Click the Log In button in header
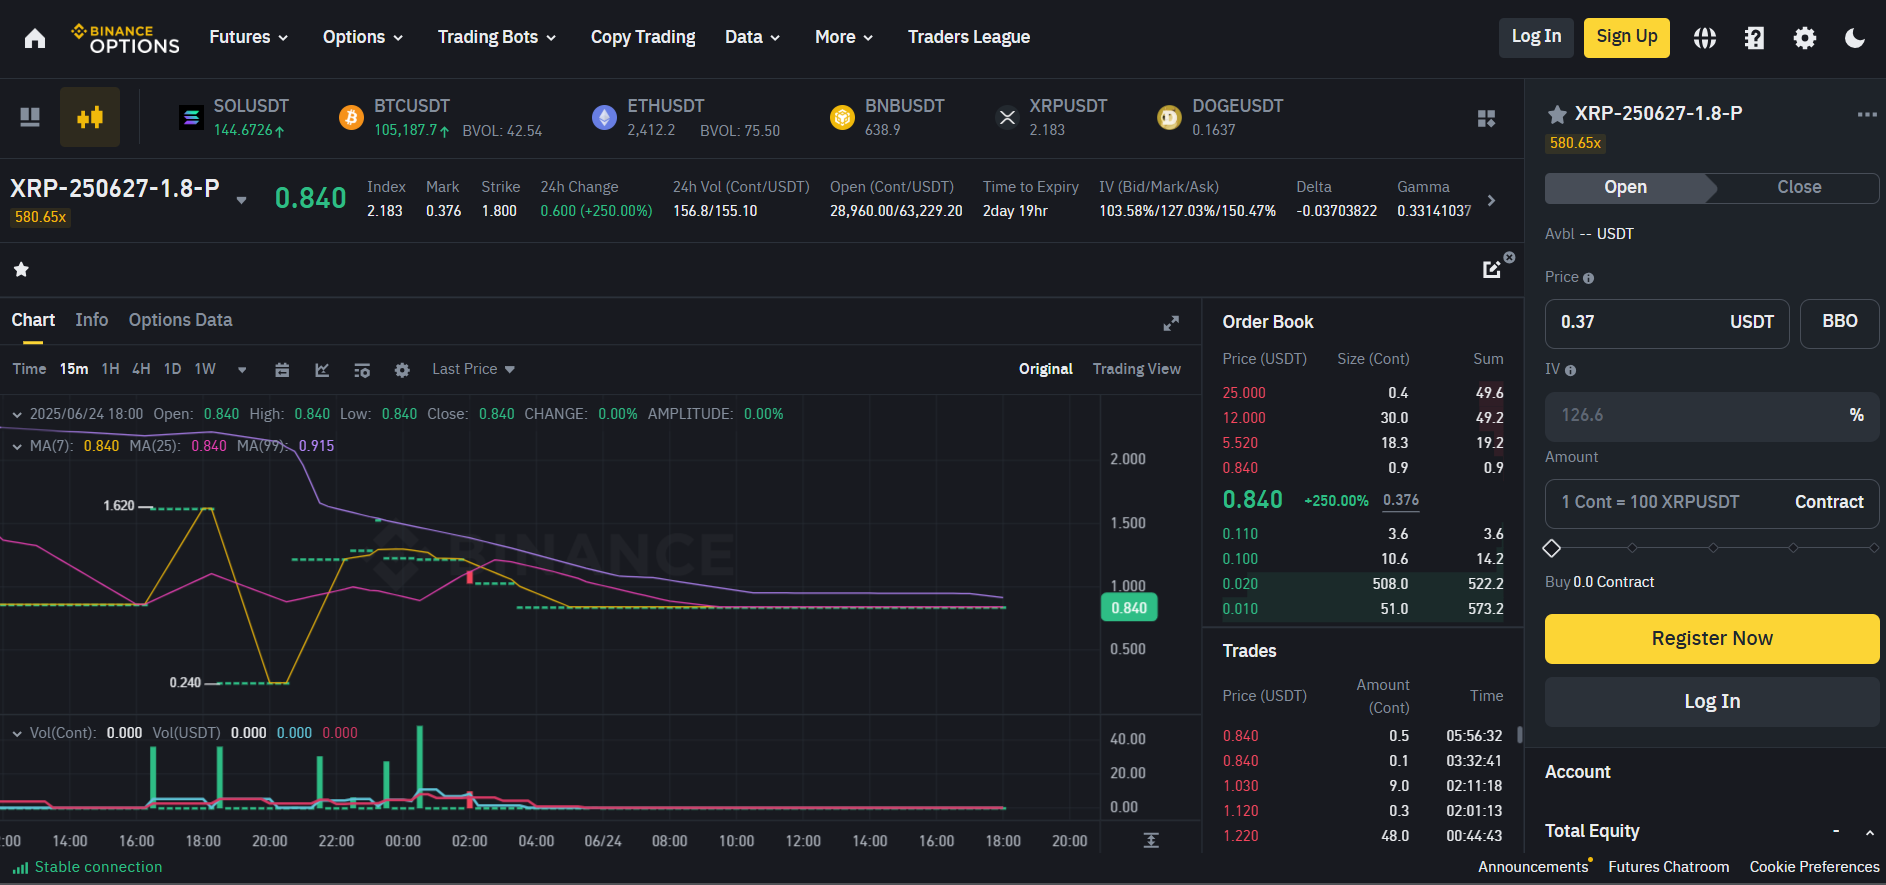Screen dimensions: 1886x885 point(1536,37)
